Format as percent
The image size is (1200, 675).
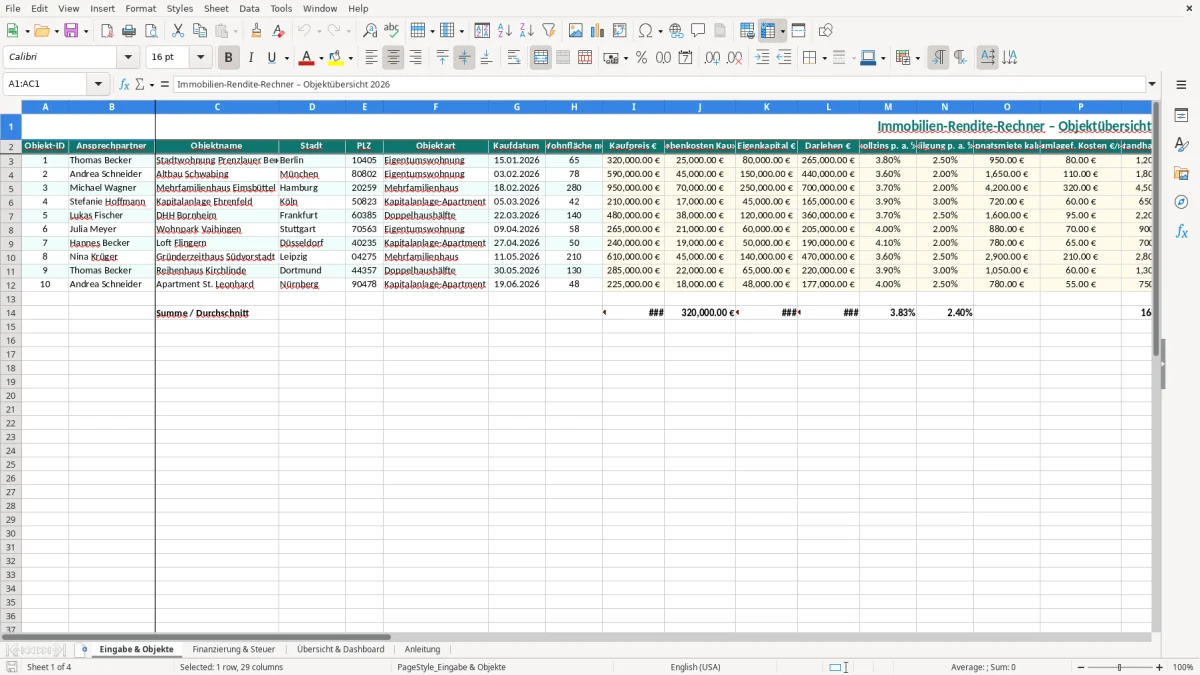pyautogui.click(x=641, y=58)
